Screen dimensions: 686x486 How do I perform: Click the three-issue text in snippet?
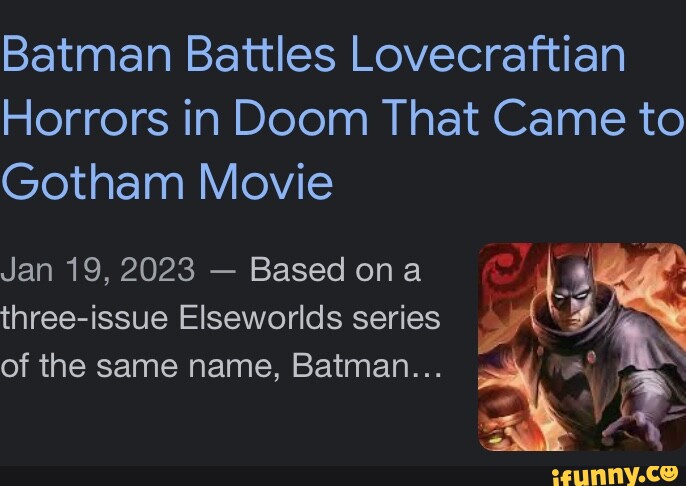point(84,317)
